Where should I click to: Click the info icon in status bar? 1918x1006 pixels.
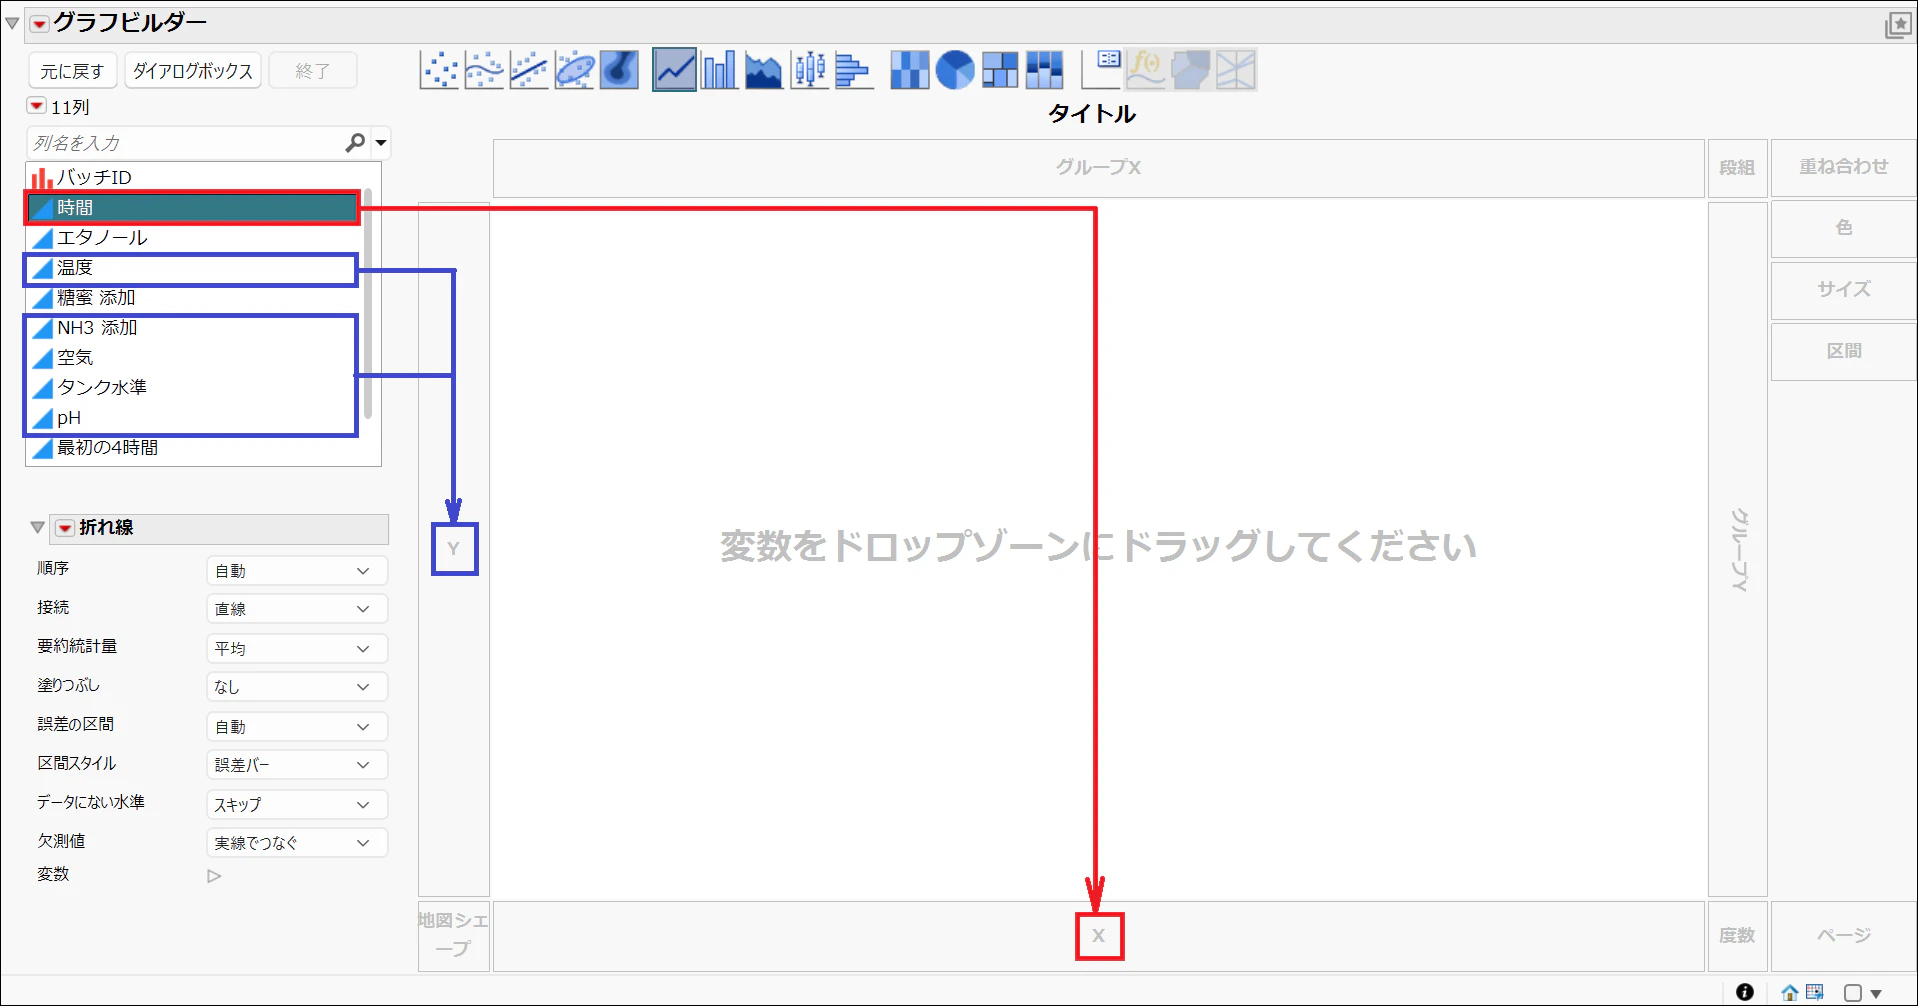pos(1745,992)
